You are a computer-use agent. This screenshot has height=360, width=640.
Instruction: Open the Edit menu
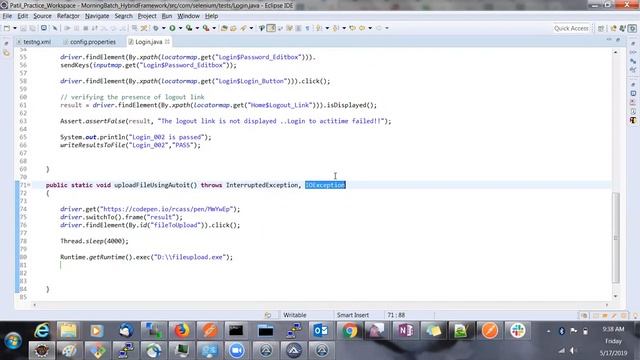(x=23, y=16)
